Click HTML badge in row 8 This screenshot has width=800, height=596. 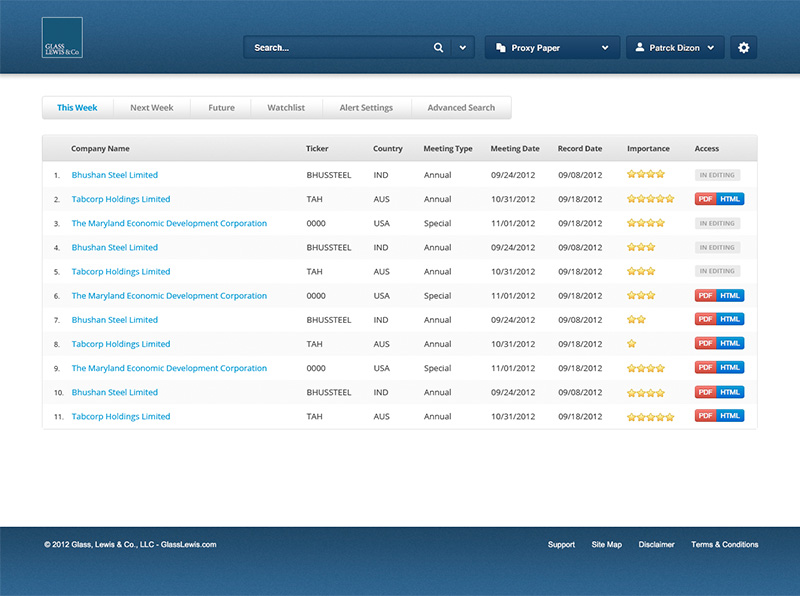click(x=731, y=344)
